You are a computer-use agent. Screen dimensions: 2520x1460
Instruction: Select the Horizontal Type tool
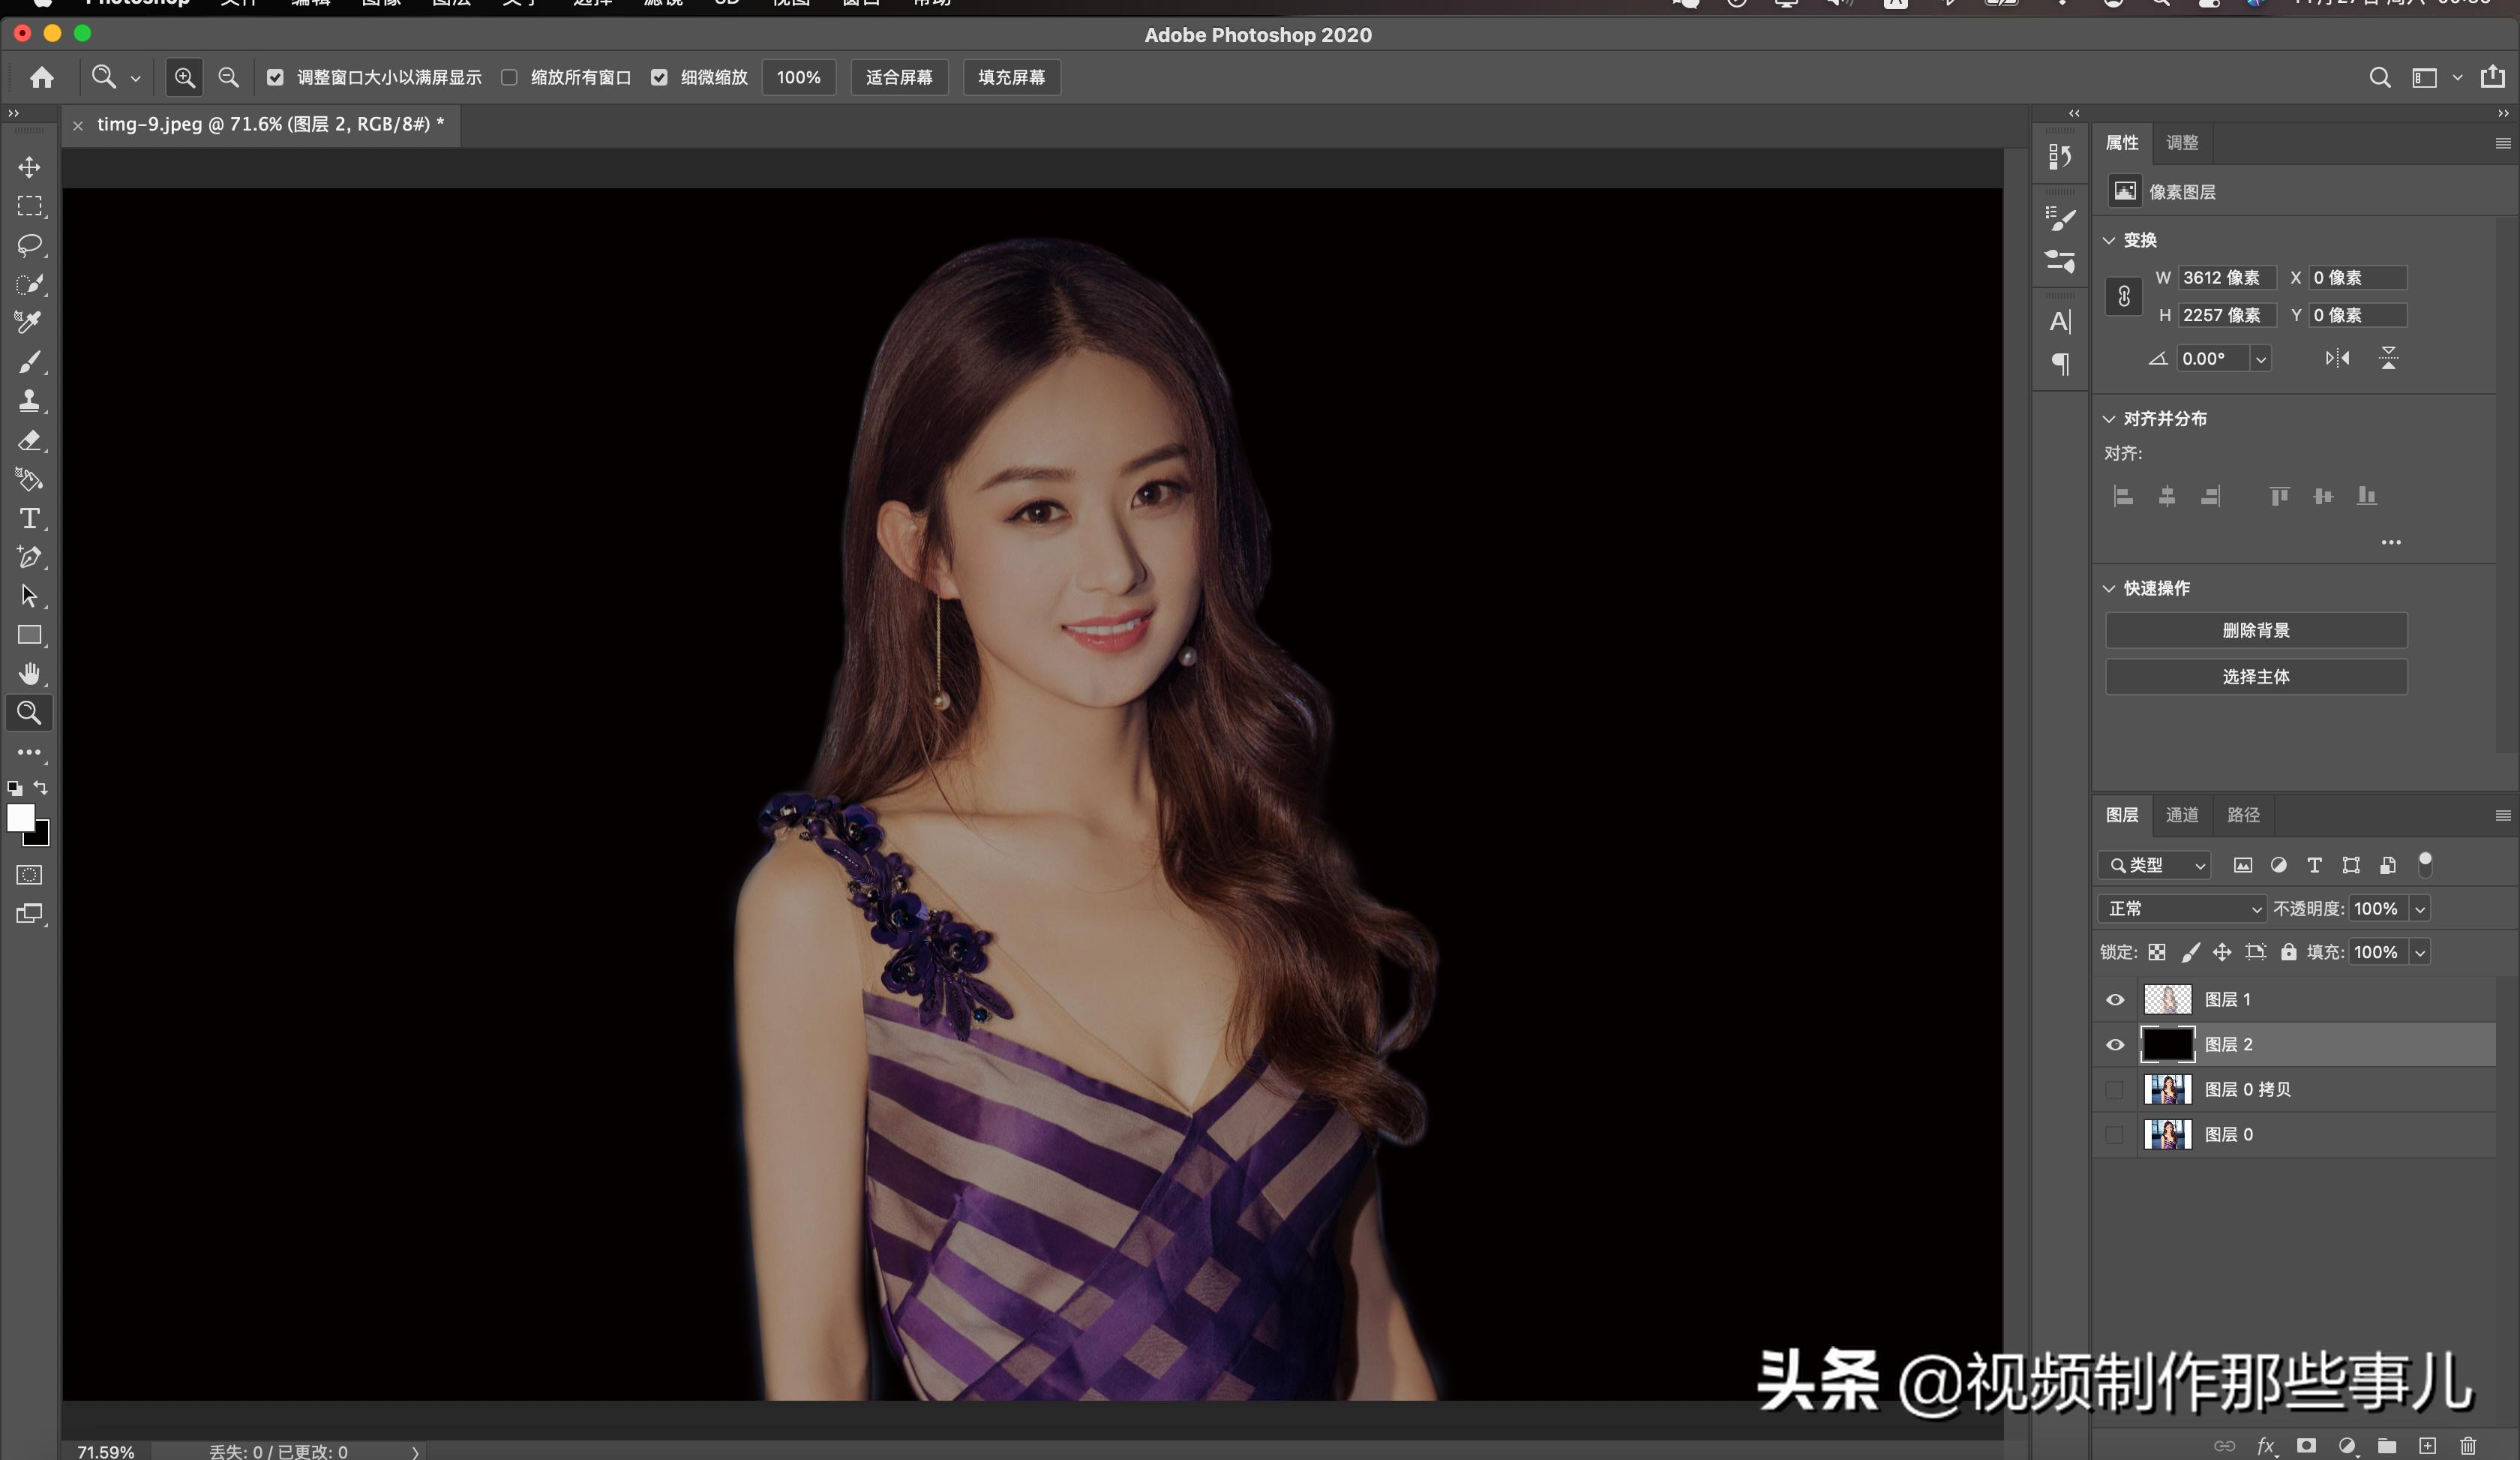pos(29,518)
